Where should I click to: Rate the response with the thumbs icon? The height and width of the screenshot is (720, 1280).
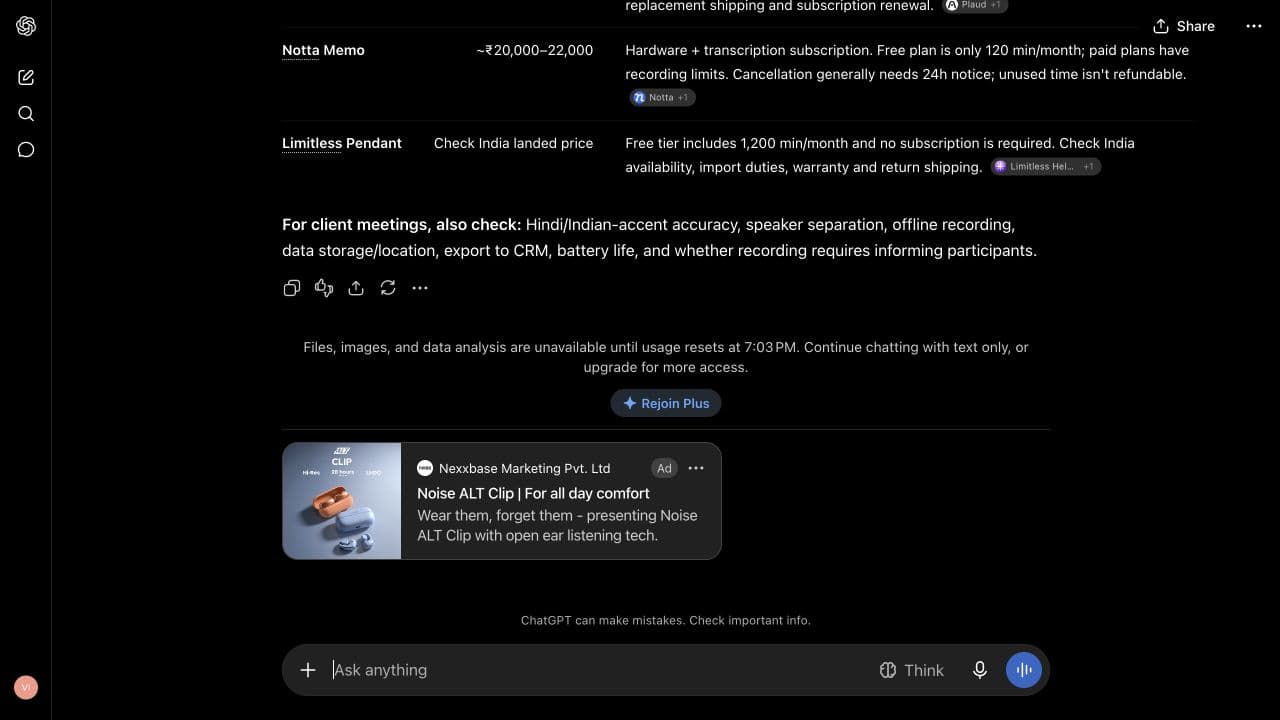tap(324, 288)
